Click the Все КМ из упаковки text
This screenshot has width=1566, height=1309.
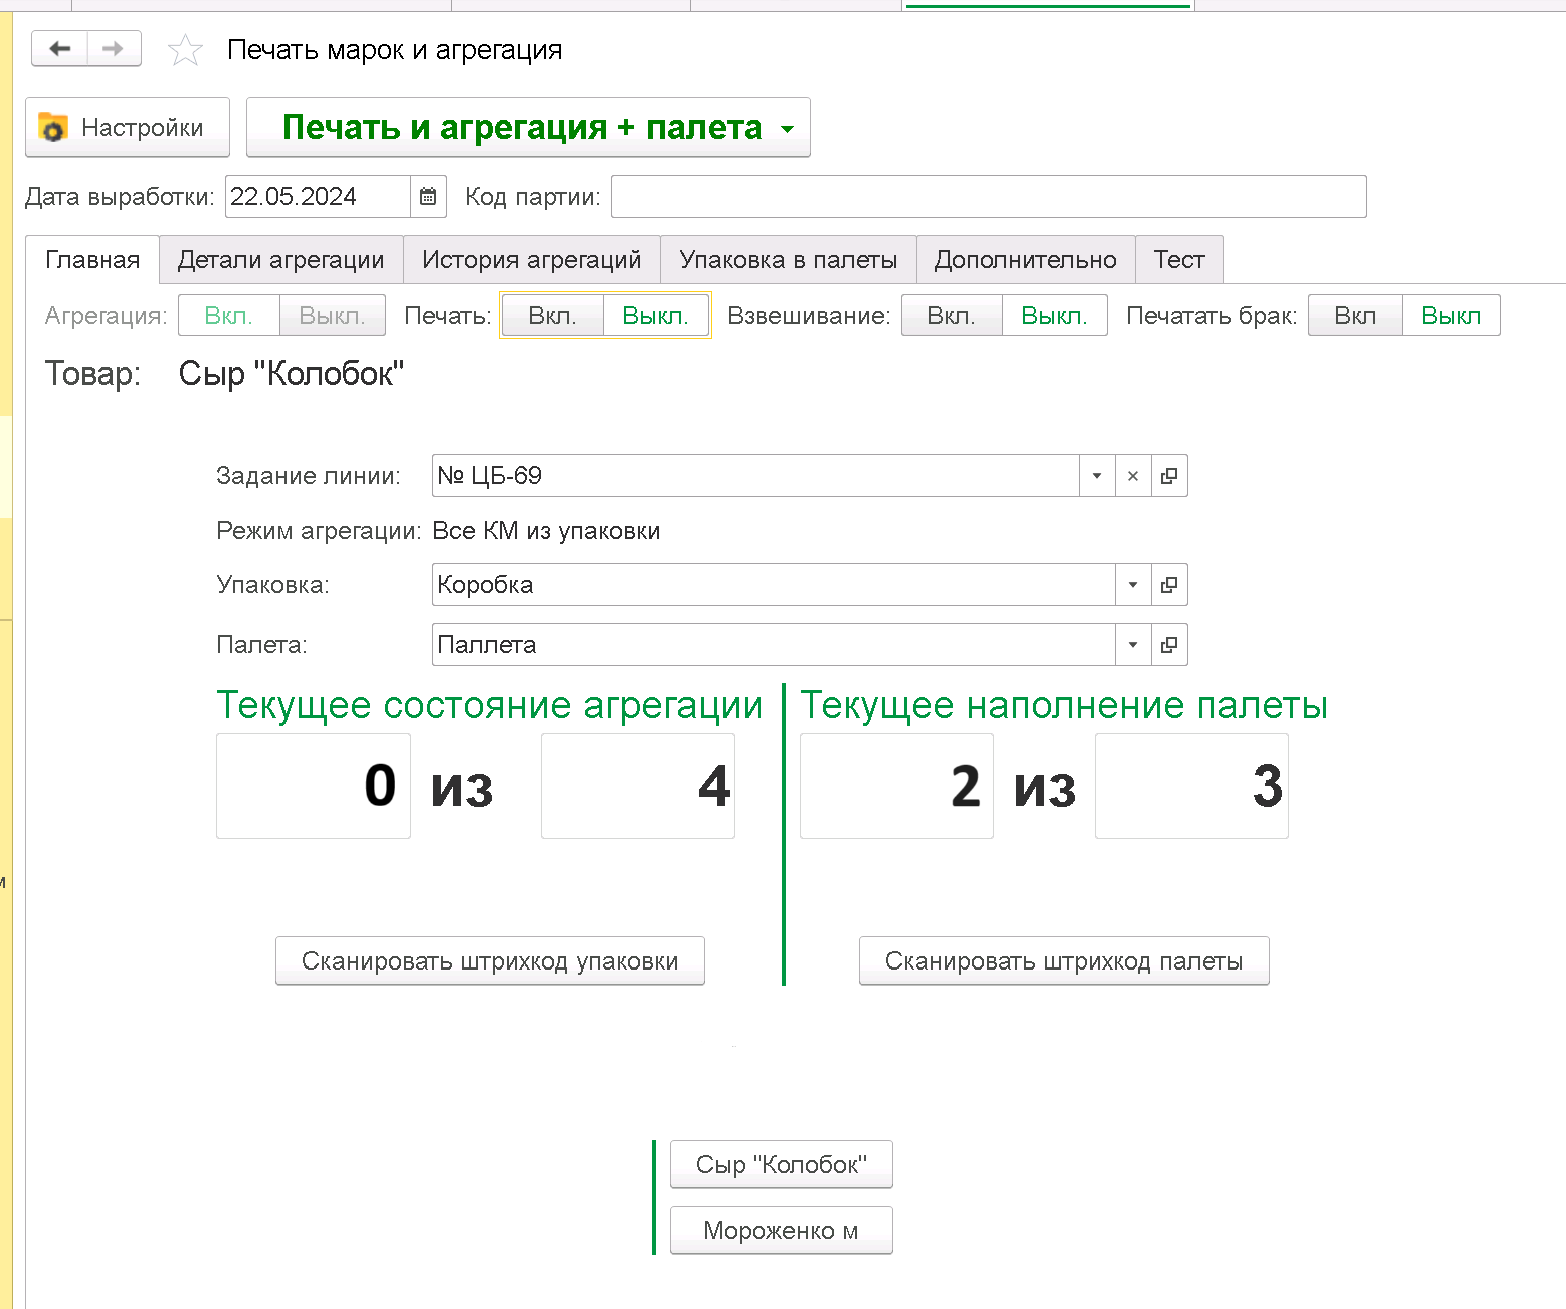[x=546, y=531]
